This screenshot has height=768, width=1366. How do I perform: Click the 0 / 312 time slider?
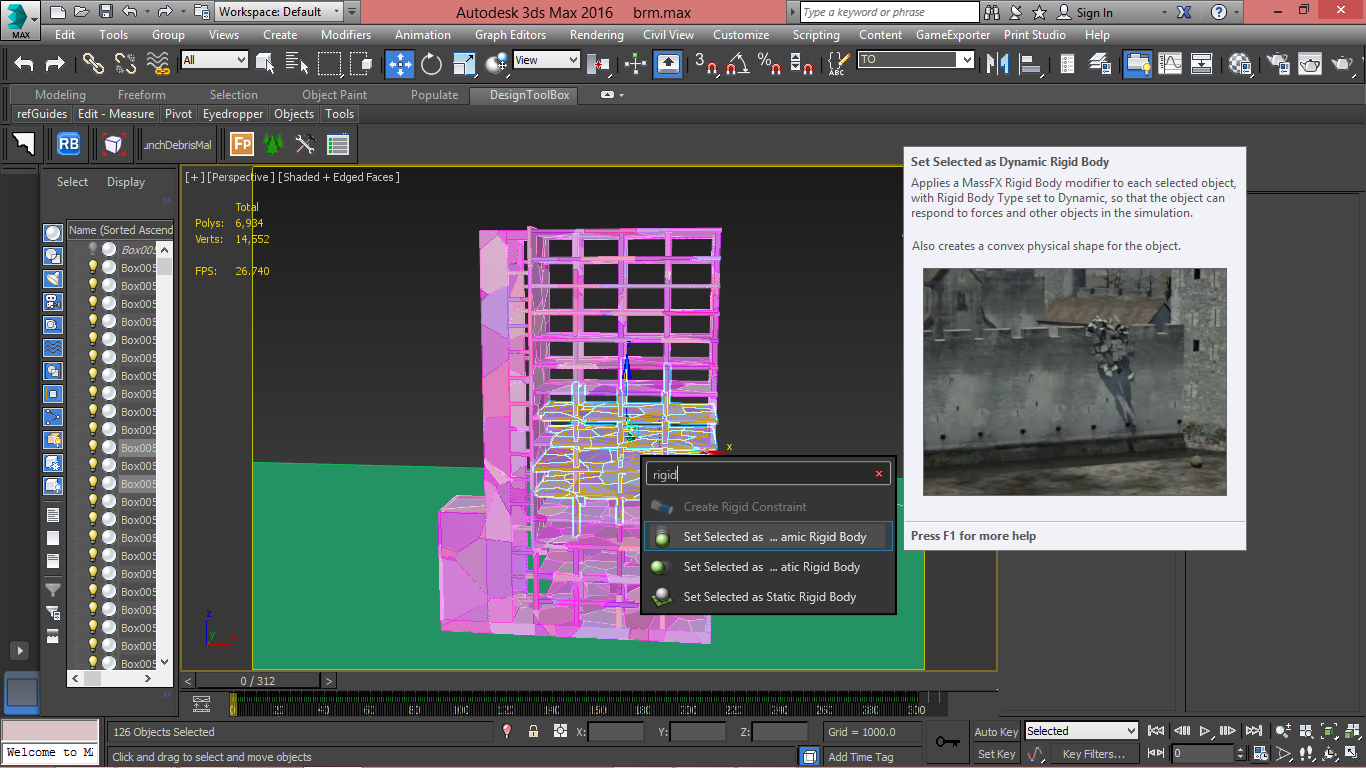coord(257,681)
